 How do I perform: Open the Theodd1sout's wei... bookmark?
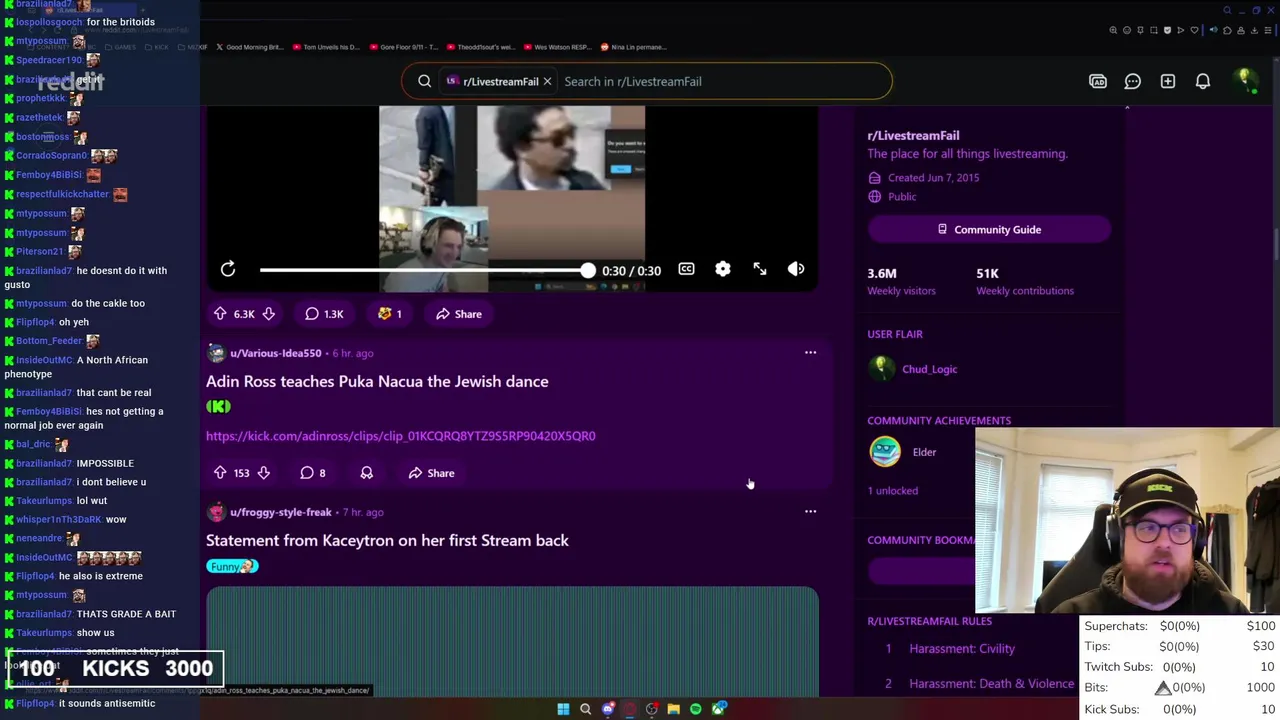pos(480,47)
